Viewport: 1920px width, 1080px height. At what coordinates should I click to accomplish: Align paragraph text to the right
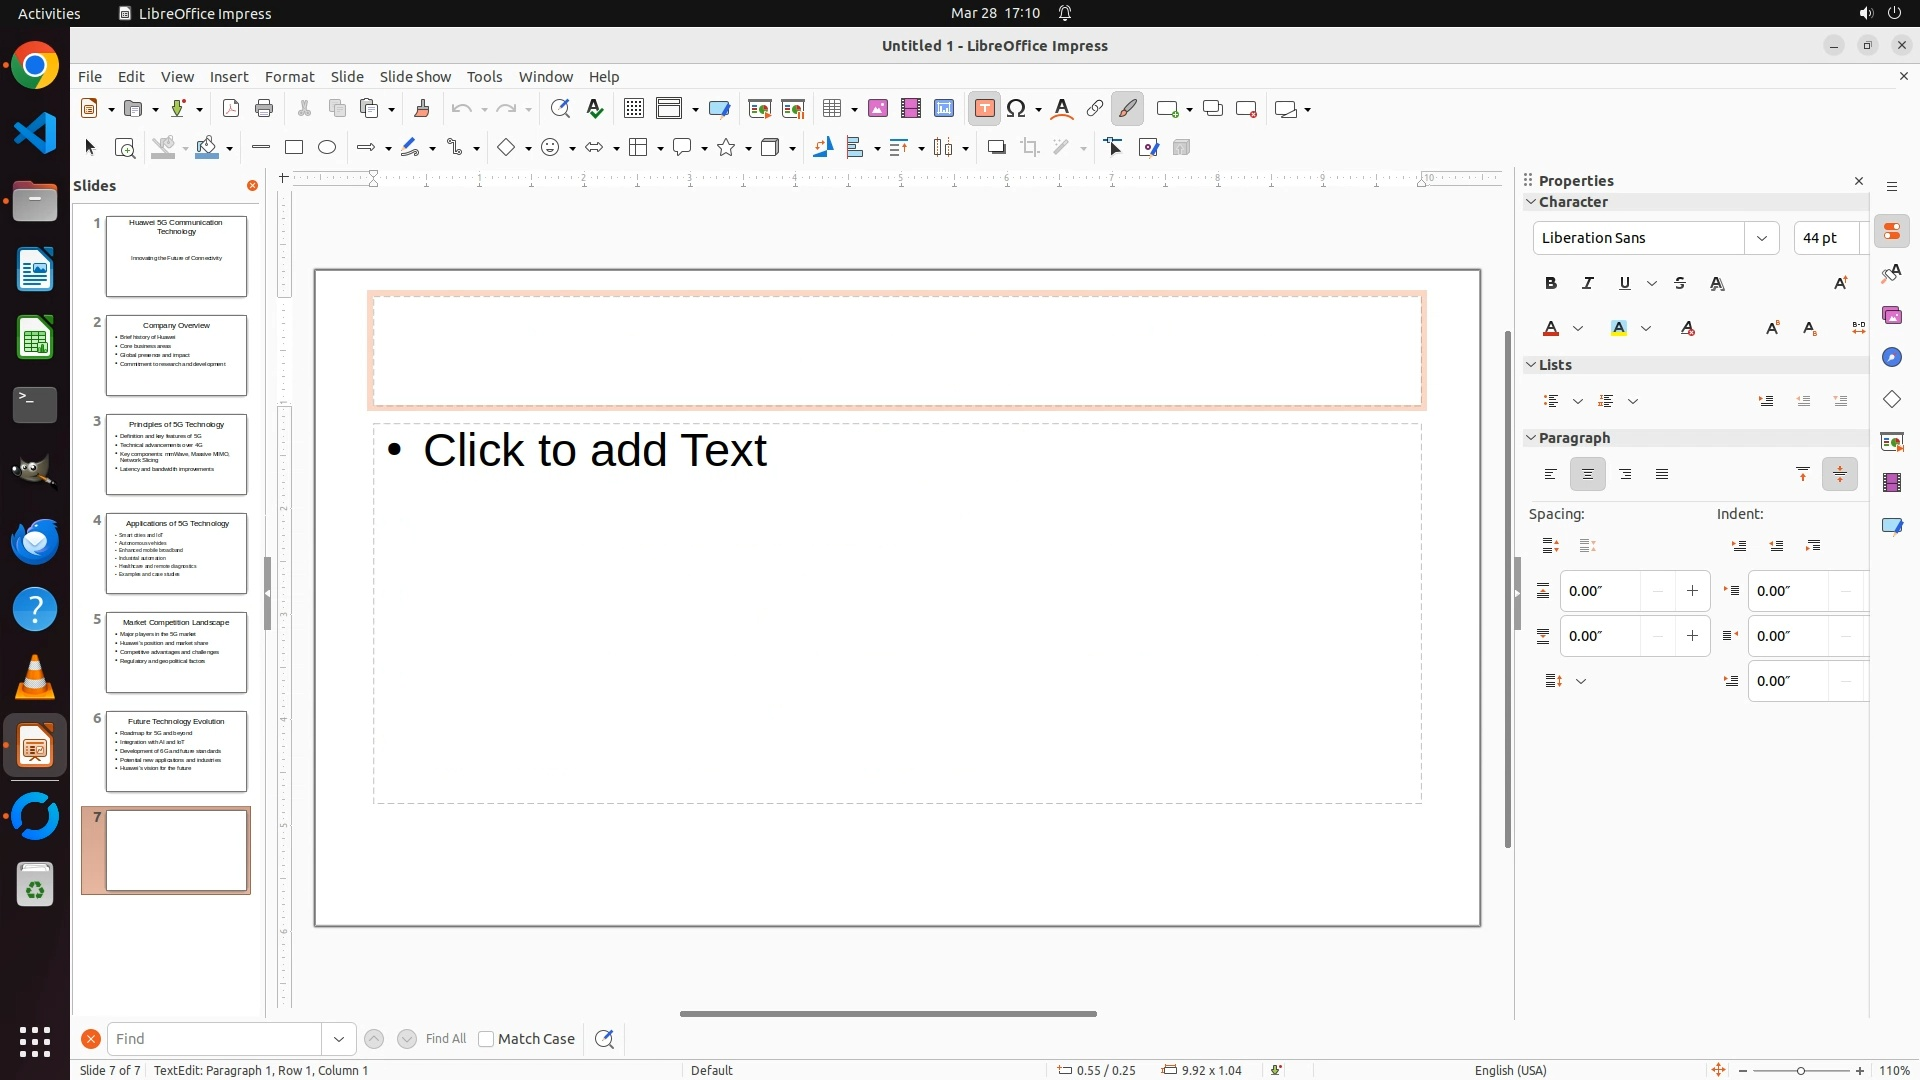click(x=1625, y=475)
